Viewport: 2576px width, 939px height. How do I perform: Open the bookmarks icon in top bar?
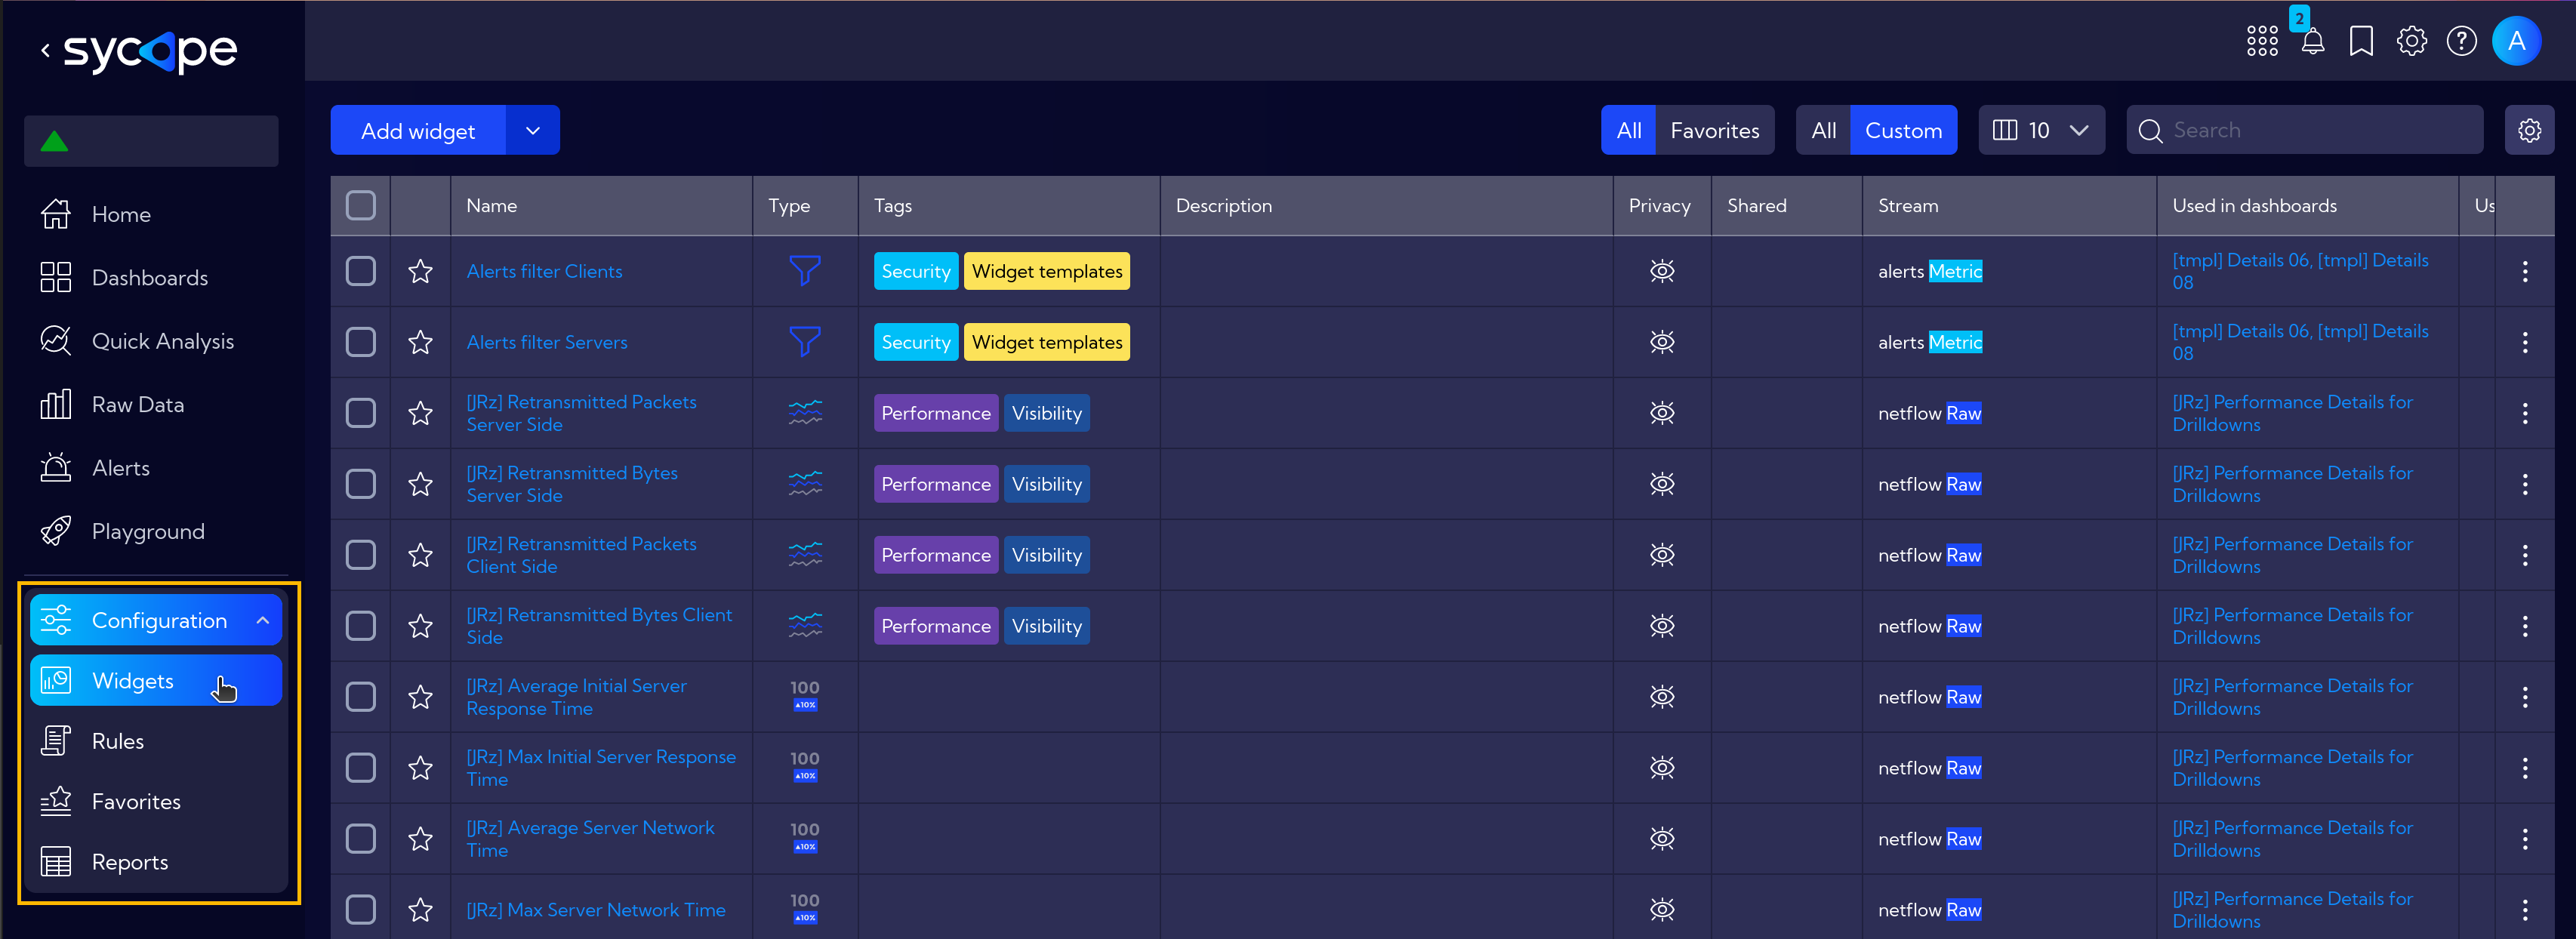2361,41
